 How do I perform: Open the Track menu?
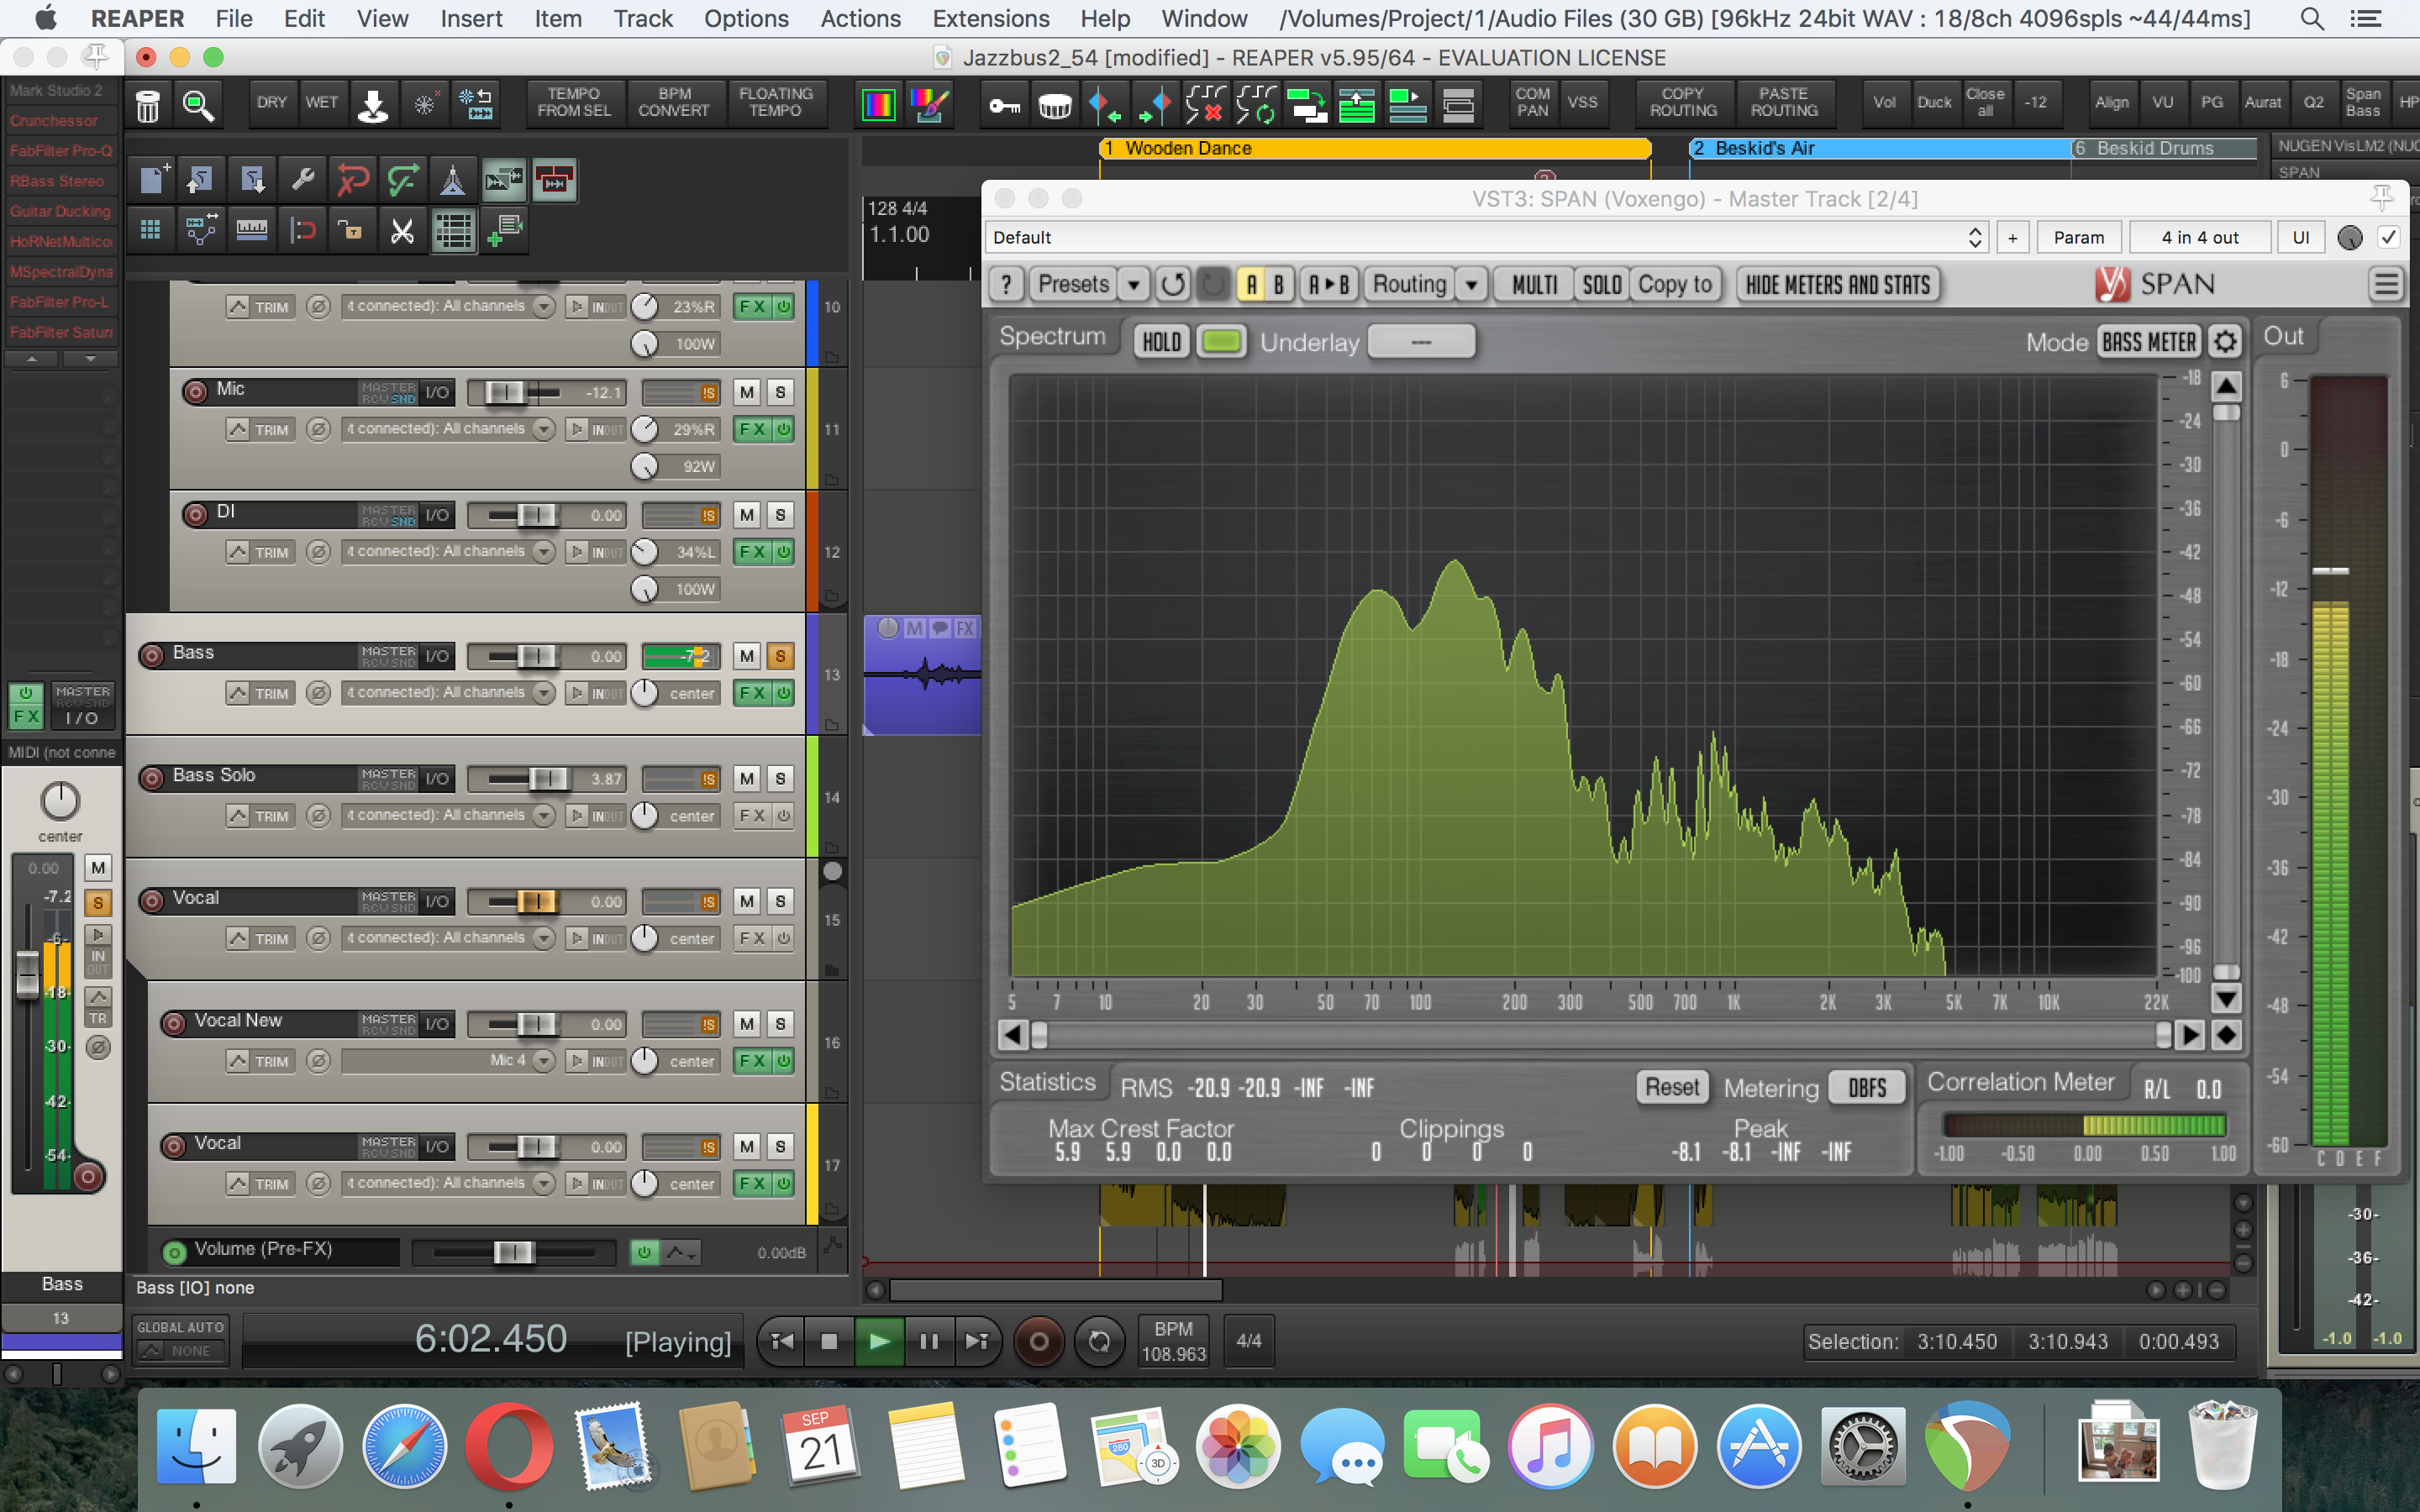[642, 18]
